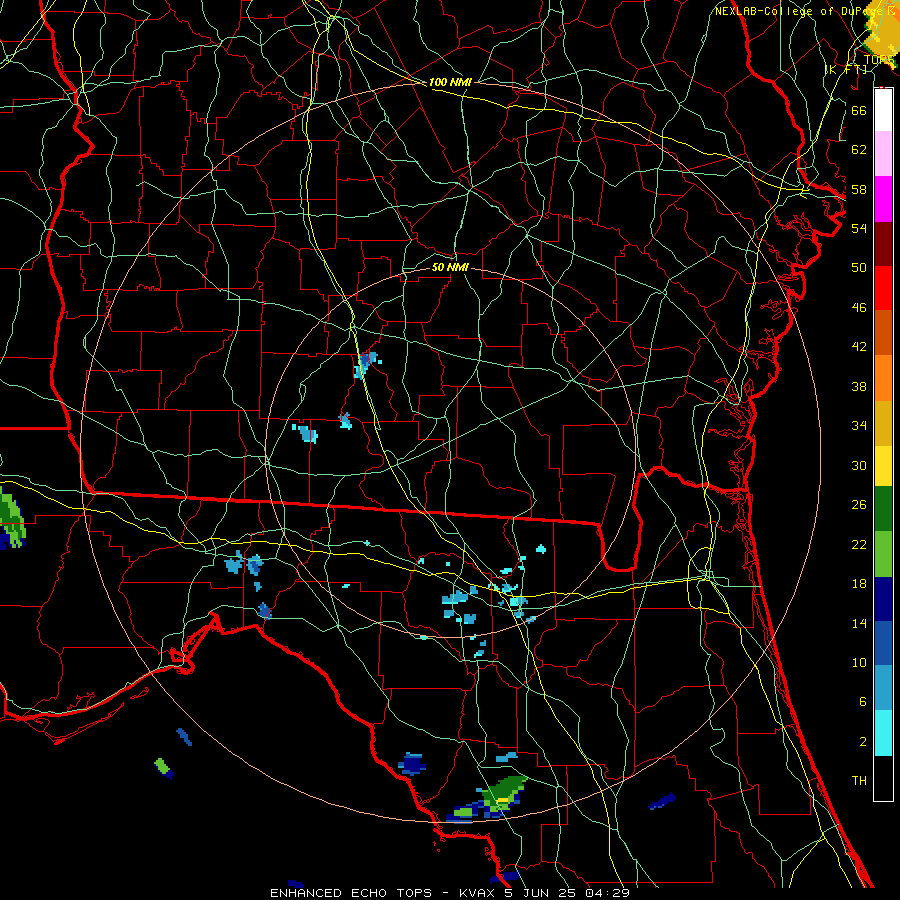
Task: Click the sky blue legend swatch
Action: 883,688
